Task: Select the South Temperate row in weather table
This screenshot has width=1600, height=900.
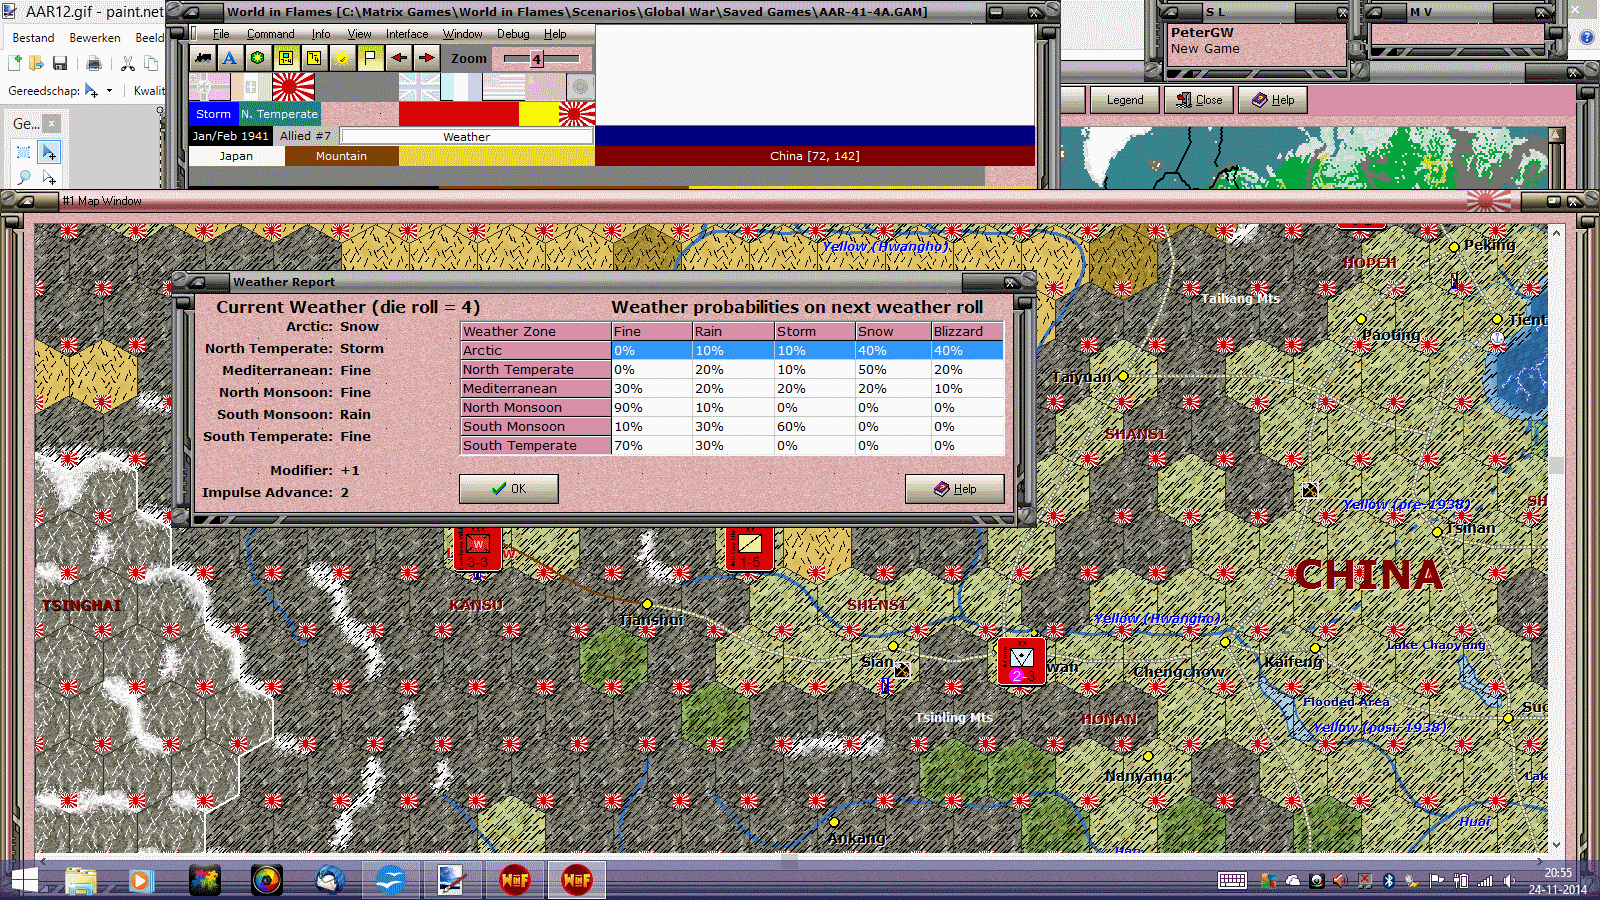Action: pyautogui.click(x=732, y=445)
